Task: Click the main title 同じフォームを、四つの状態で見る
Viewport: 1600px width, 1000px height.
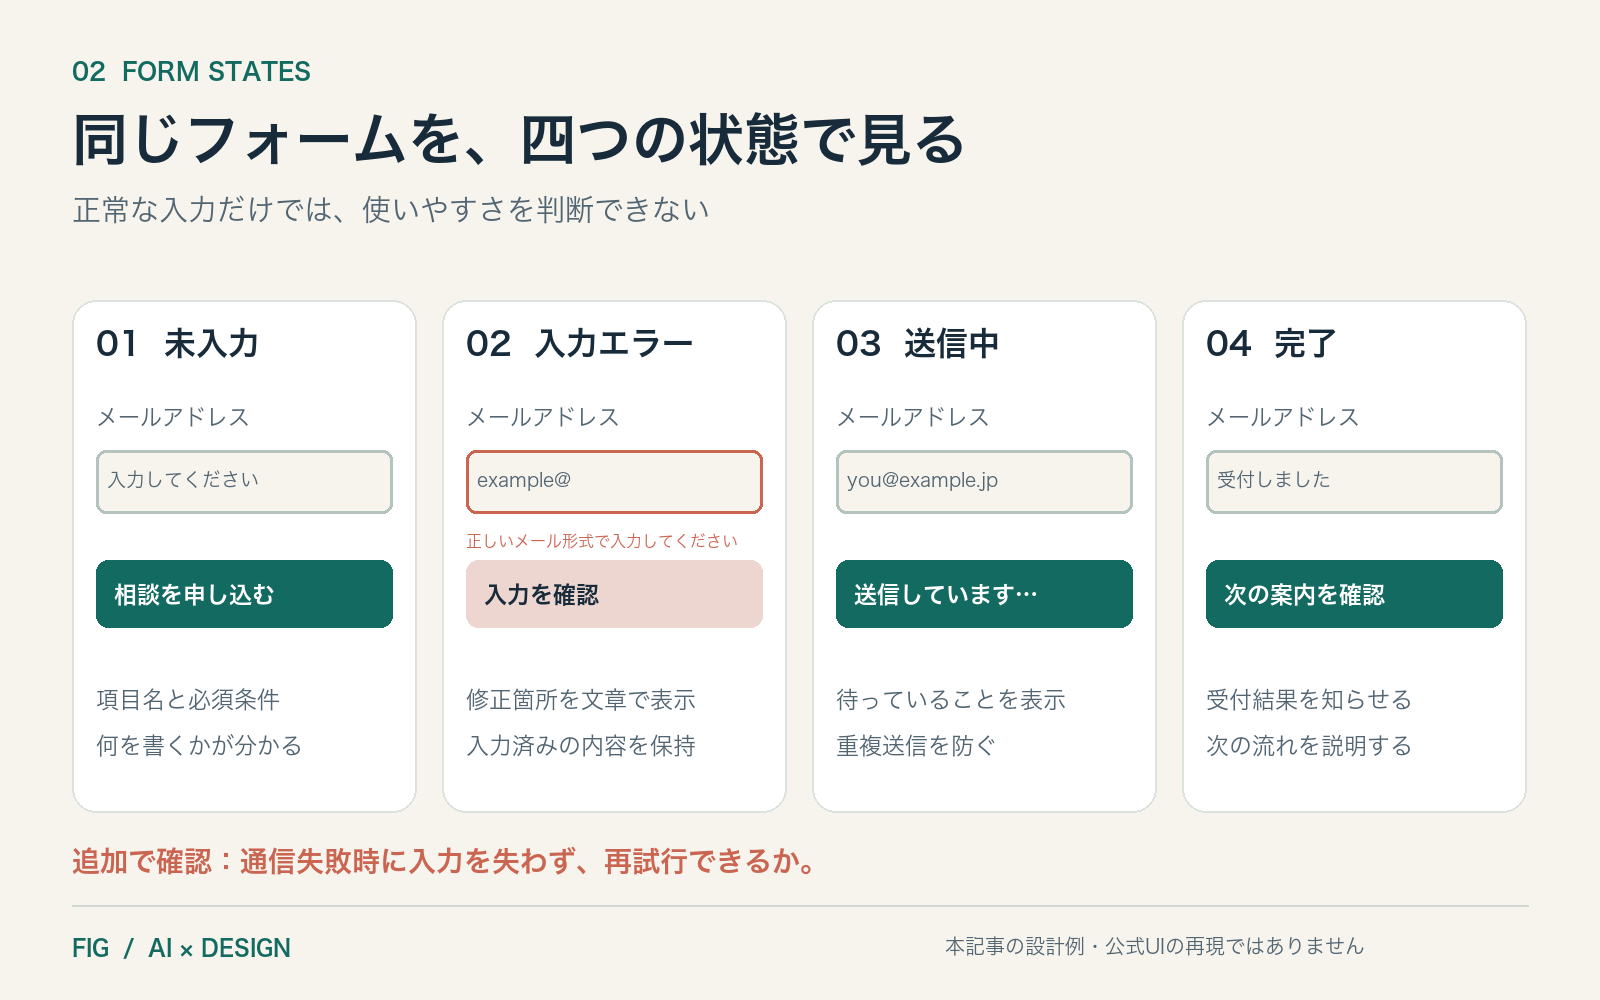Action: pos(518,139)
